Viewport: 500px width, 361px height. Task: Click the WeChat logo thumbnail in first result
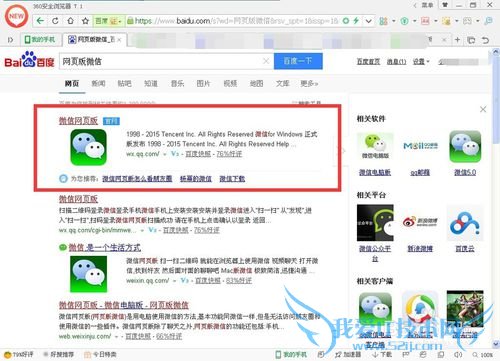click(x=88, y=147)
